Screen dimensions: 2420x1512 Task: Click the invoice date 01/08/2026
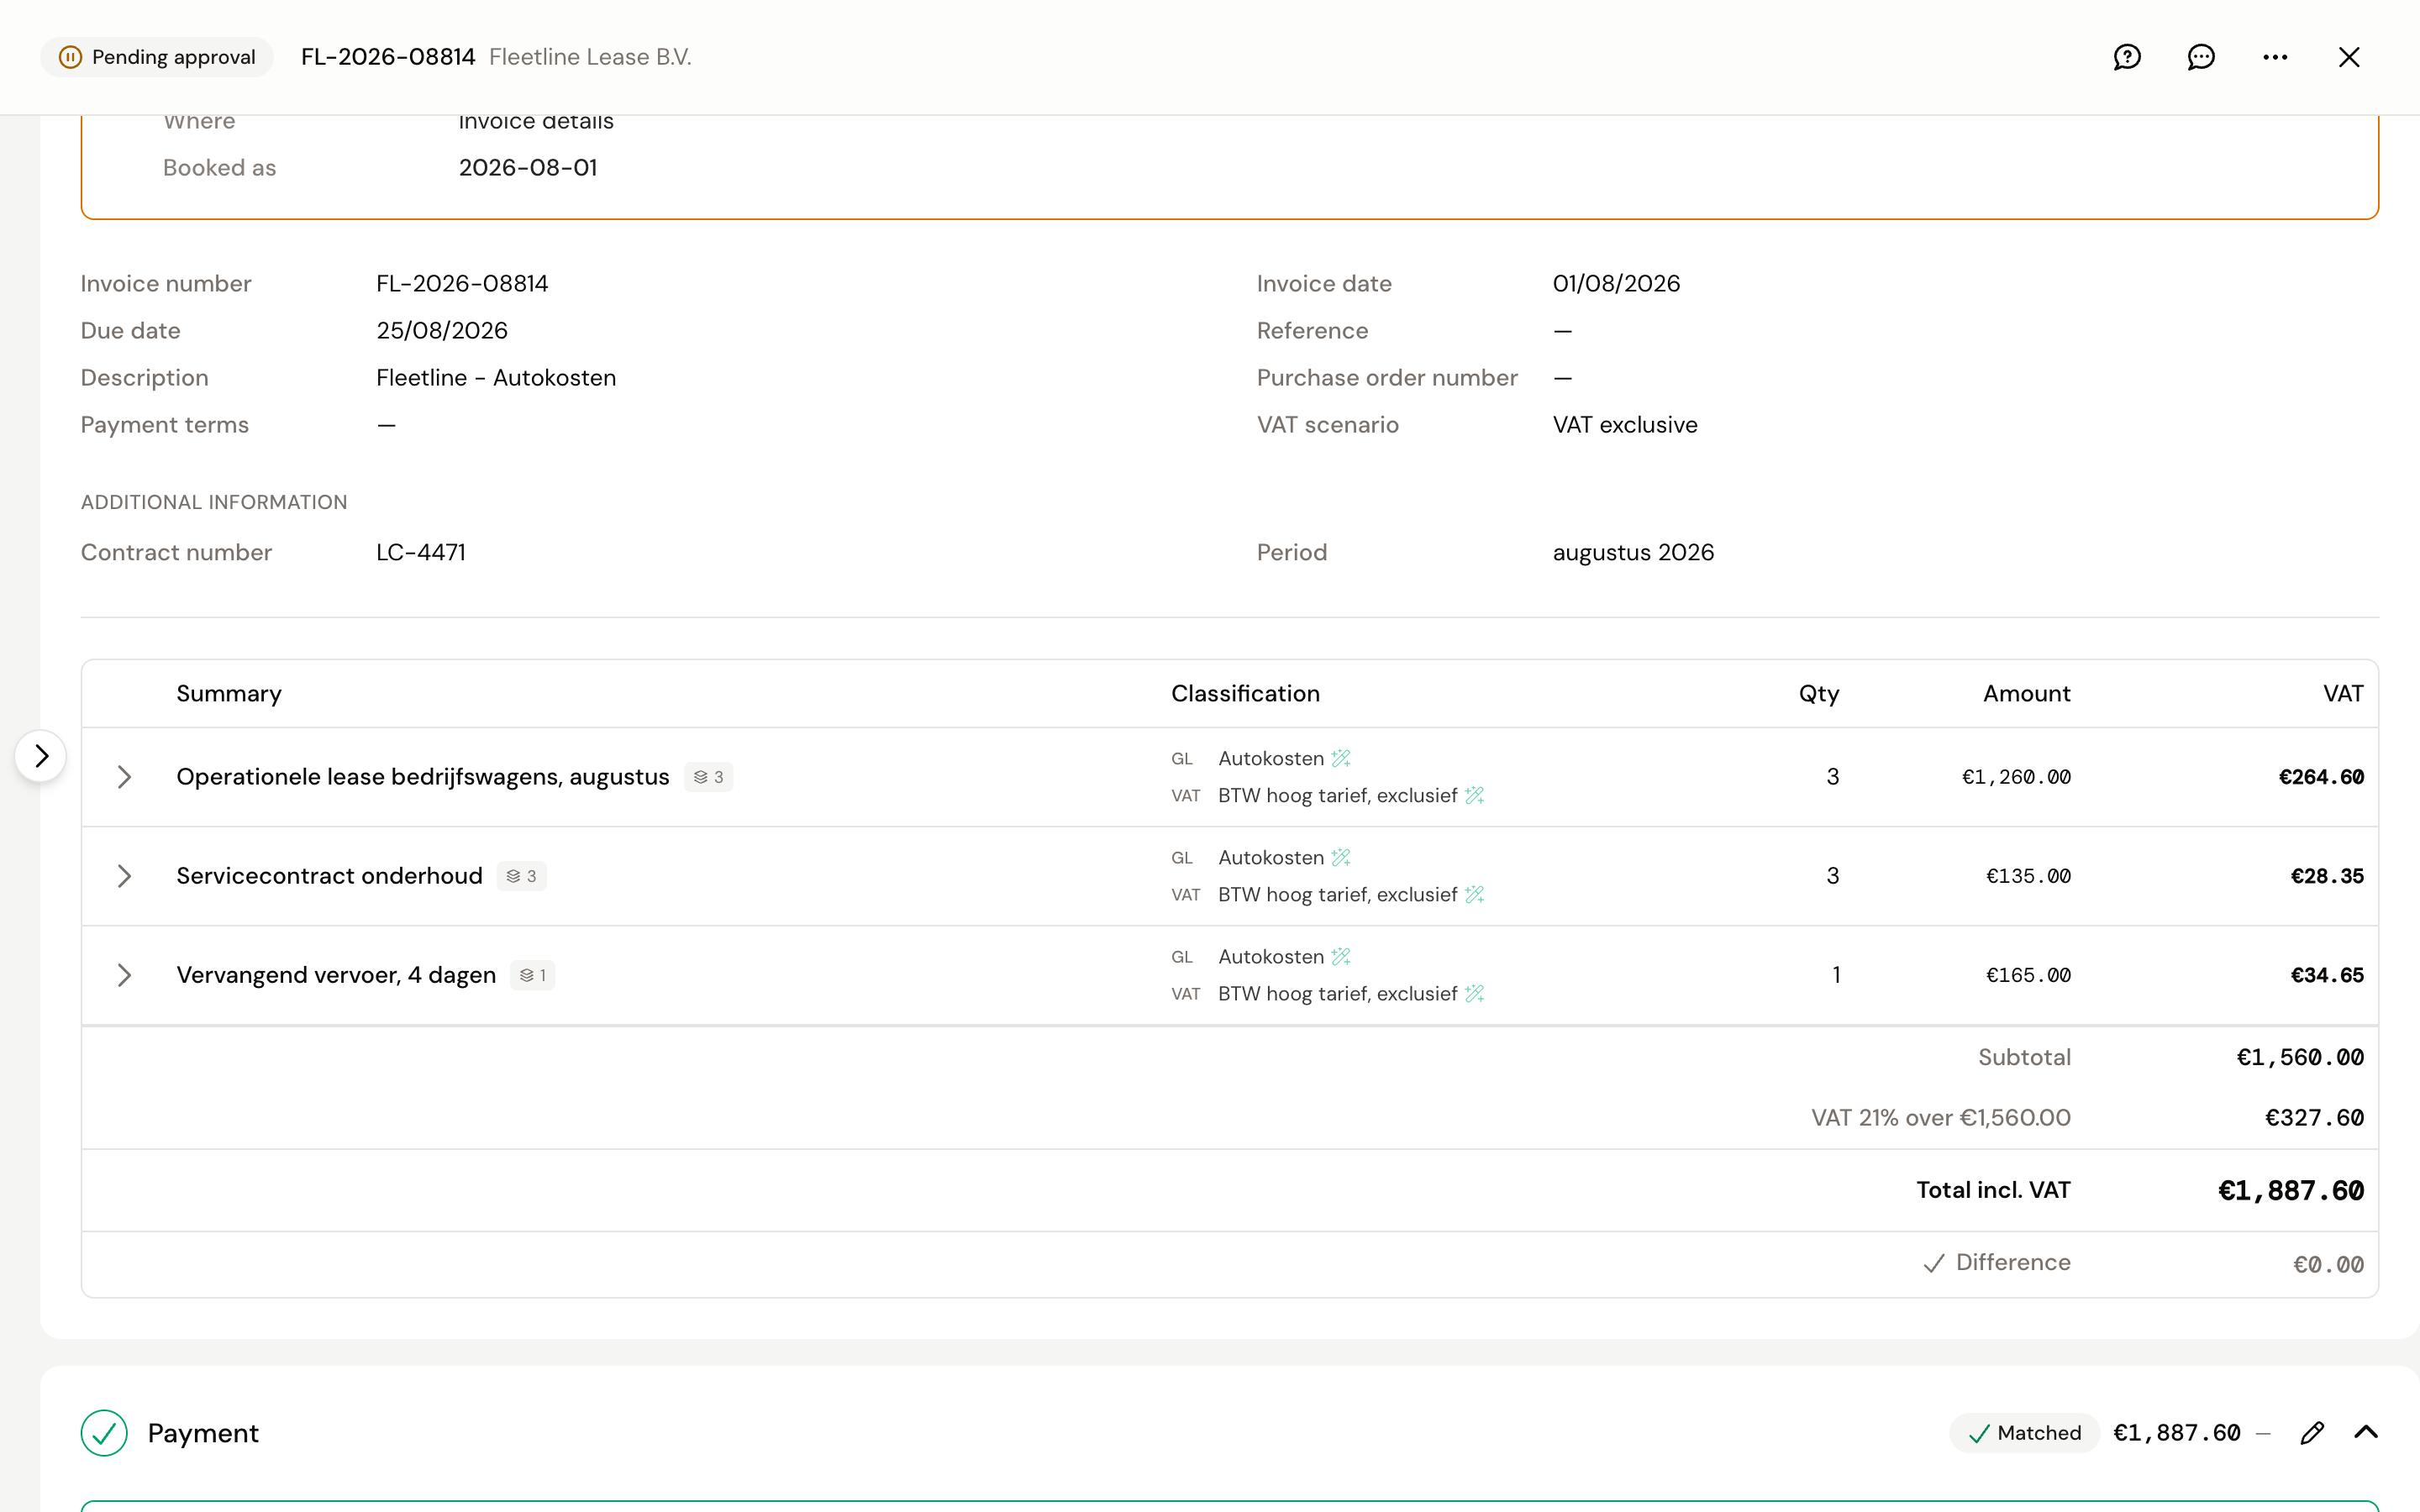[x=1616, y=284]
